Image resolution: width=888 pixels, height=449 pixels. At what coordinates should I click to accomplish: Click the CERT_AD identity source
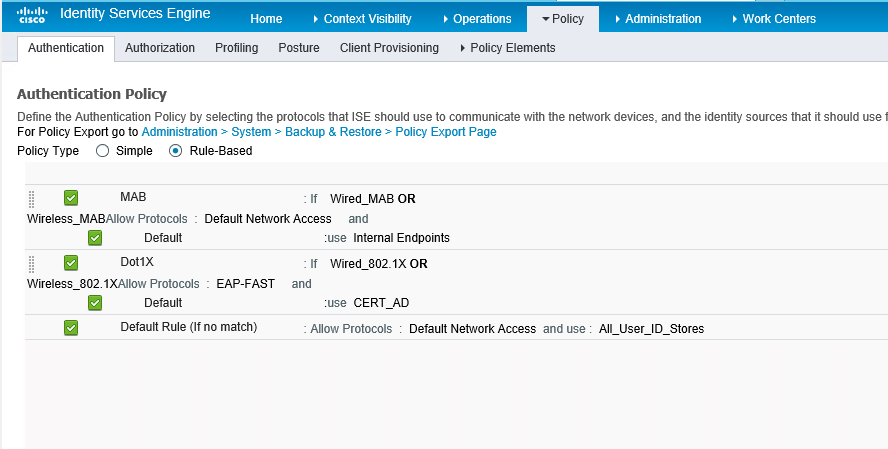(x=381, y=303)
